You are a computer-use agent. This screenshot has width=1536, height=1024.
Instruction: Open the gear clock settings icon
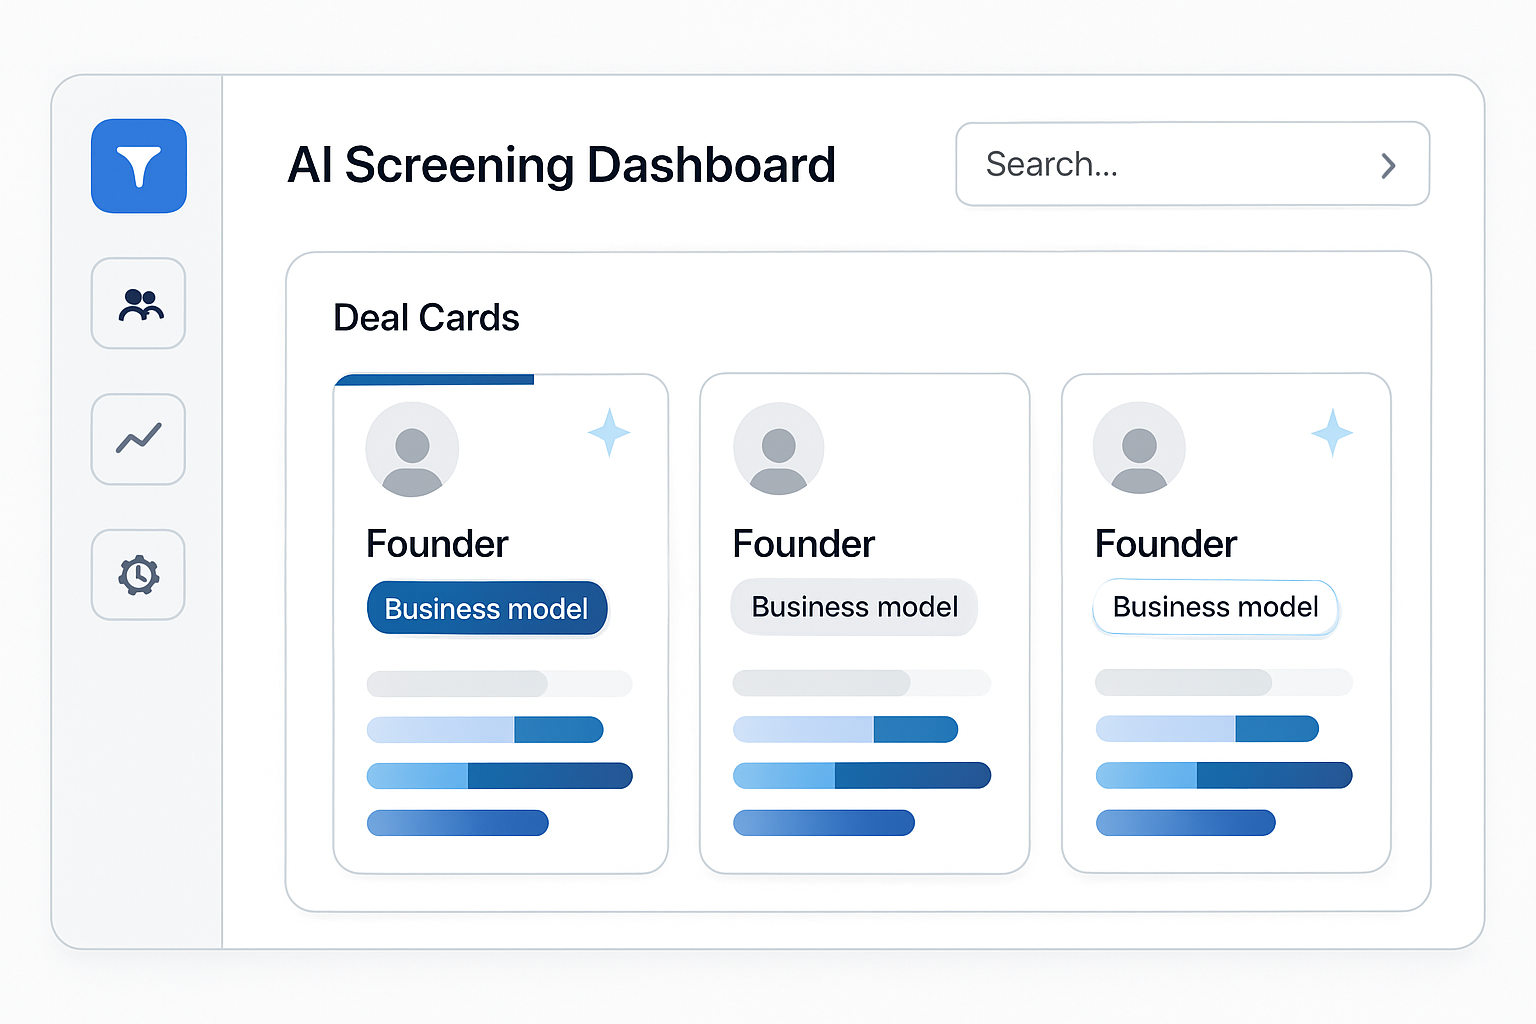(139, 575)
